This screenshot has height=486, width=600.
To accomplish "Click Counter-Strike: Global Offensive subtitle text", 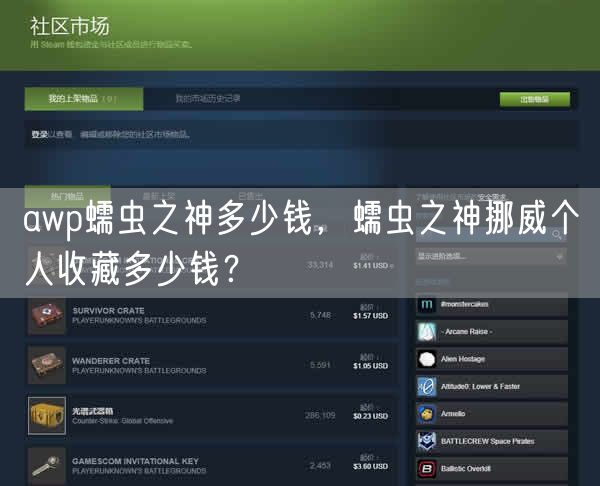I will click(x=122, y=421).
